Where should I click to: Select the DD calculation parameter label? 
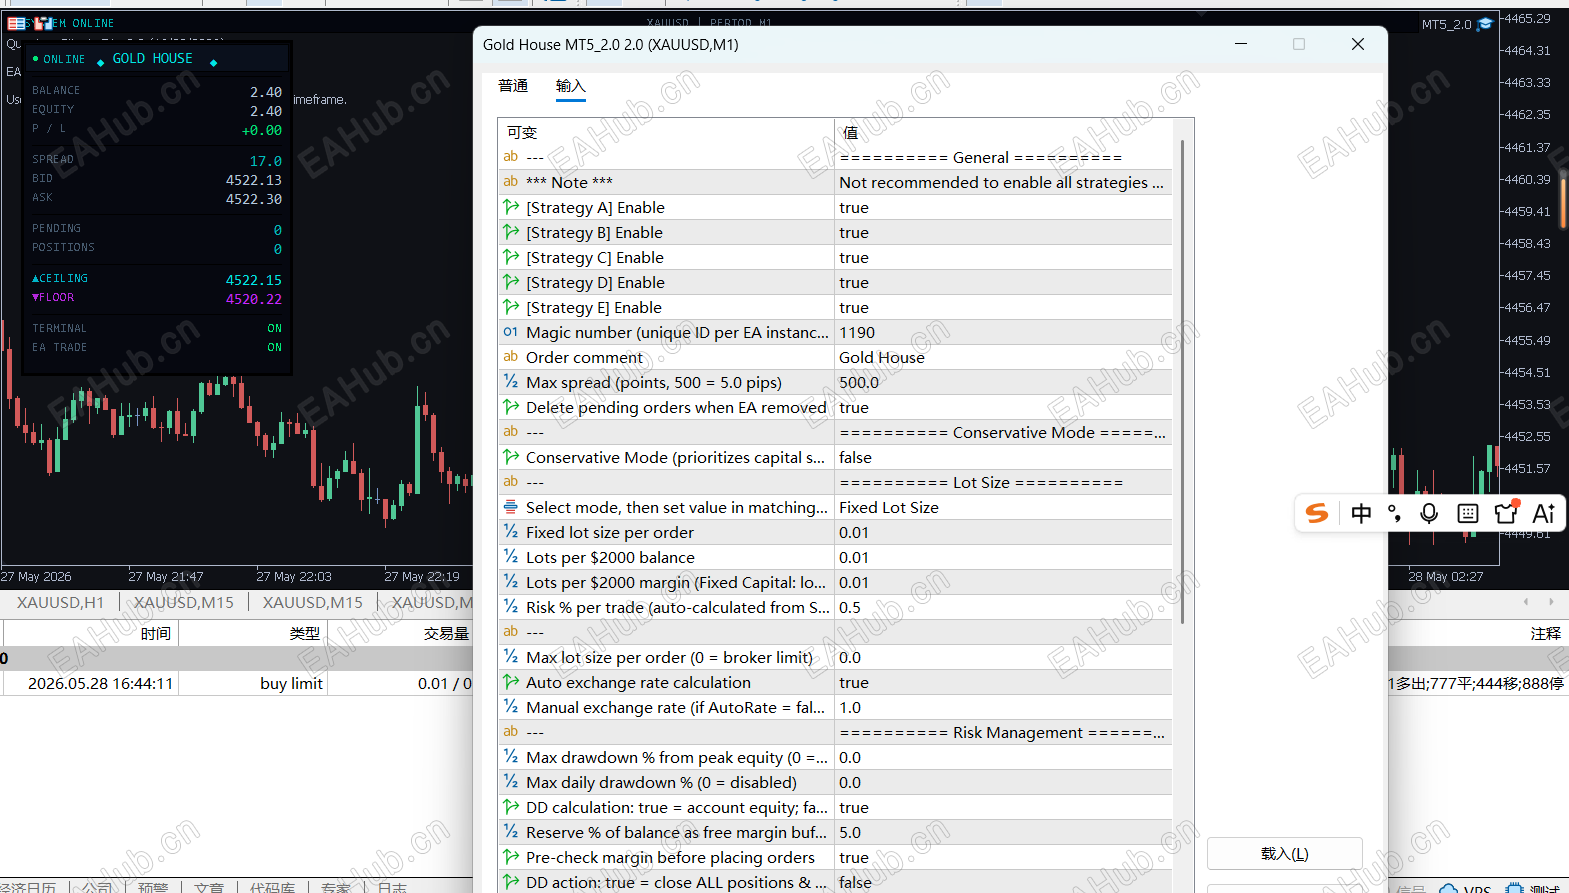tap(677, 807)
